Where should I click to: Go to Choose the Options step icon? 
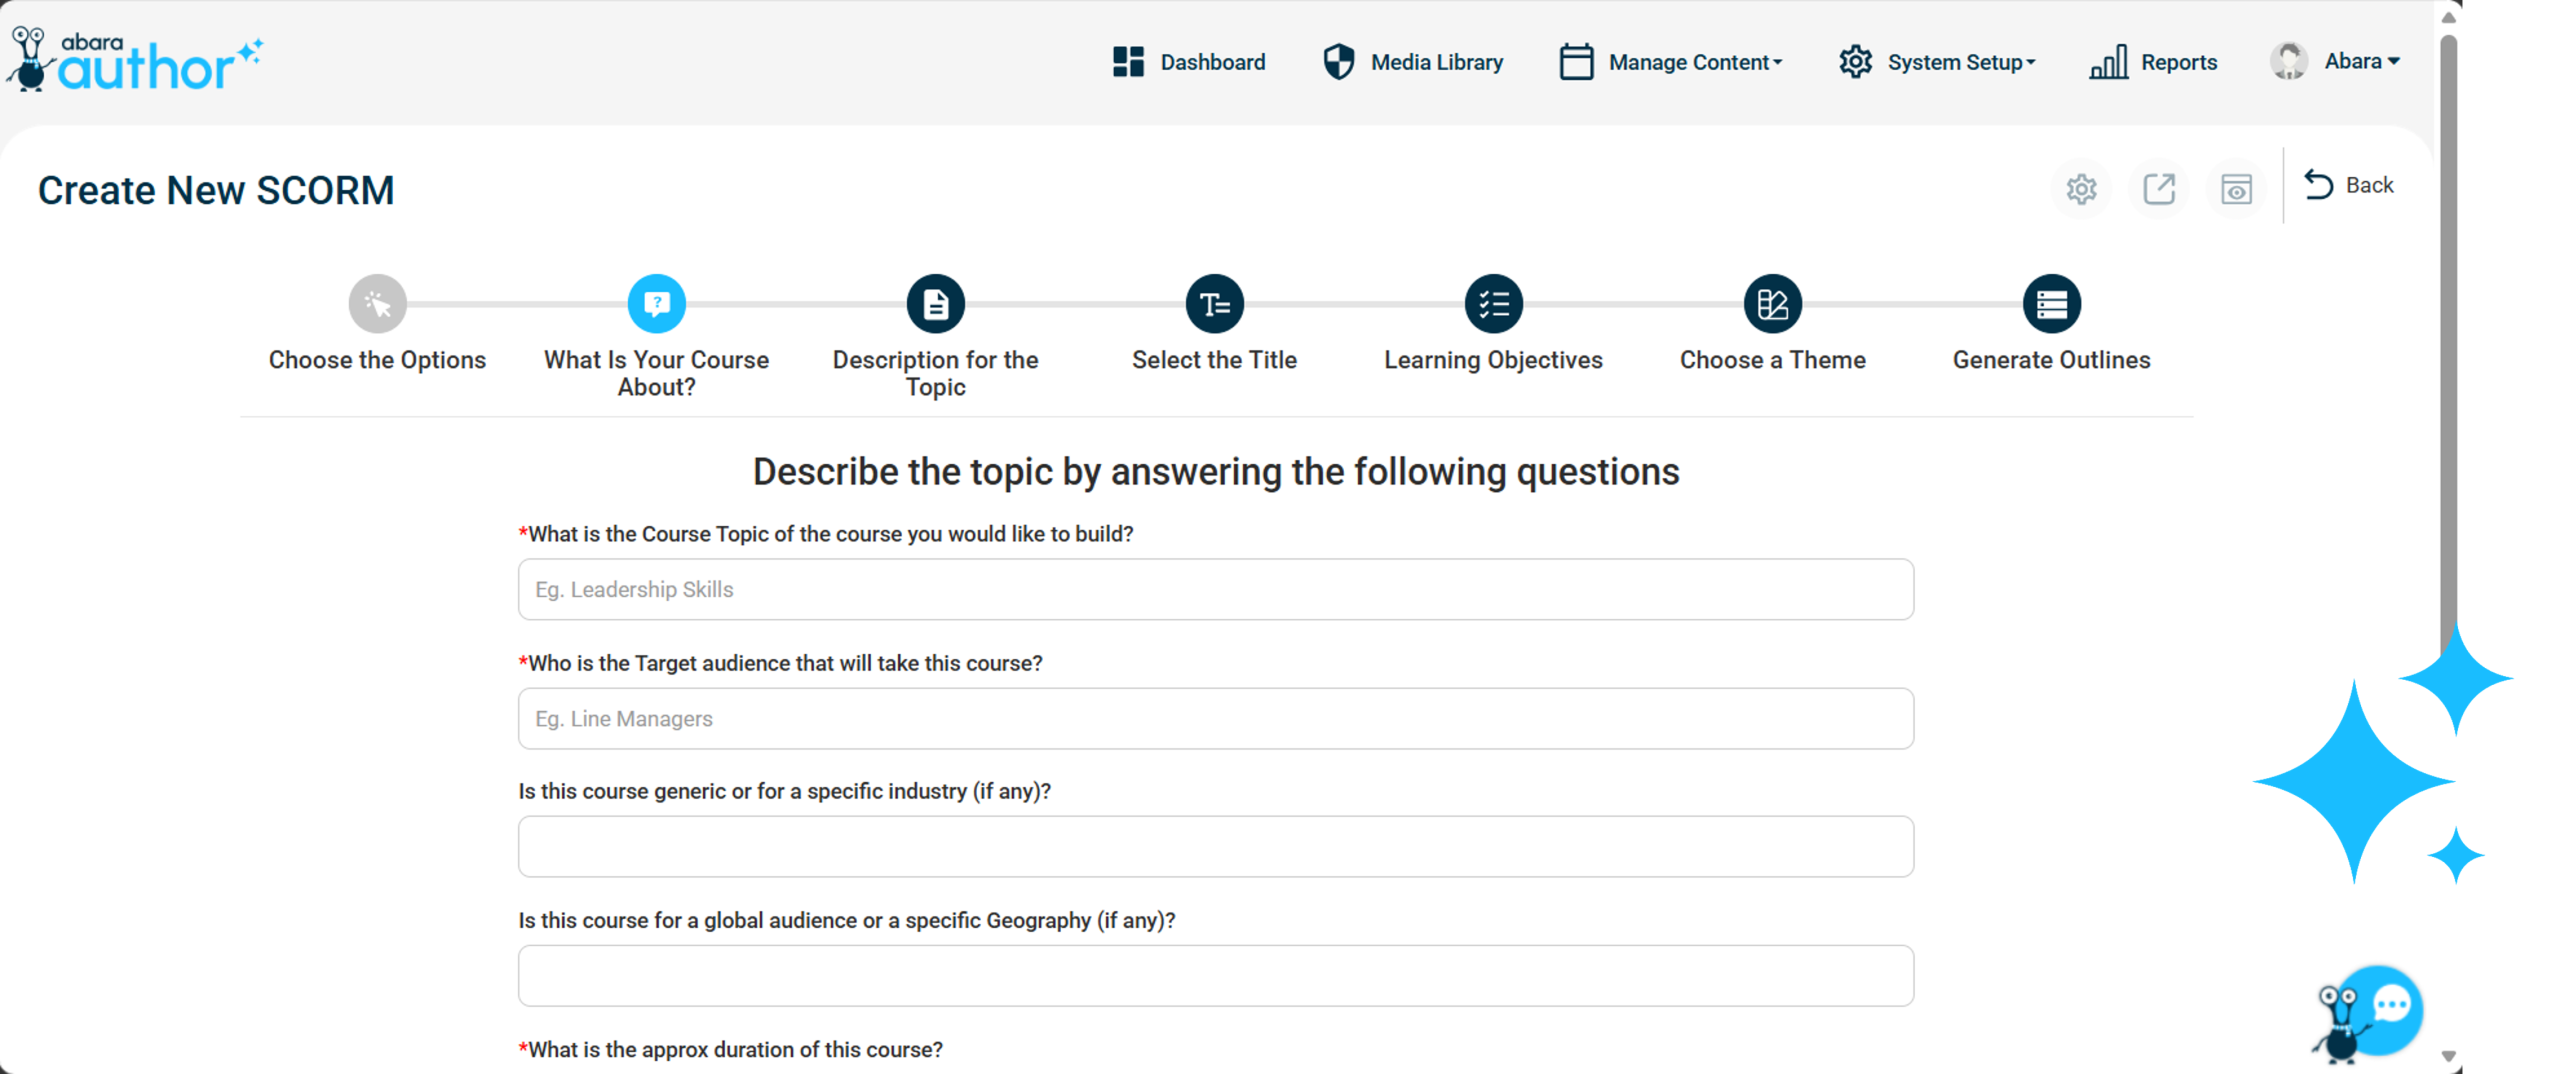click(377, 303)
